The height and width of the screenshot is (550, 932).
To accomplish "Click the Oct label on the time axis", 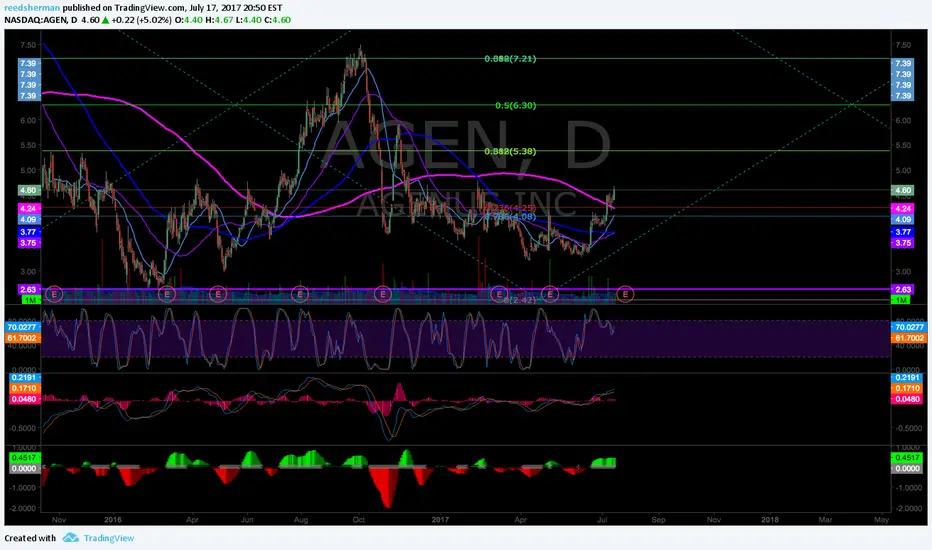I will pos(358,520).
